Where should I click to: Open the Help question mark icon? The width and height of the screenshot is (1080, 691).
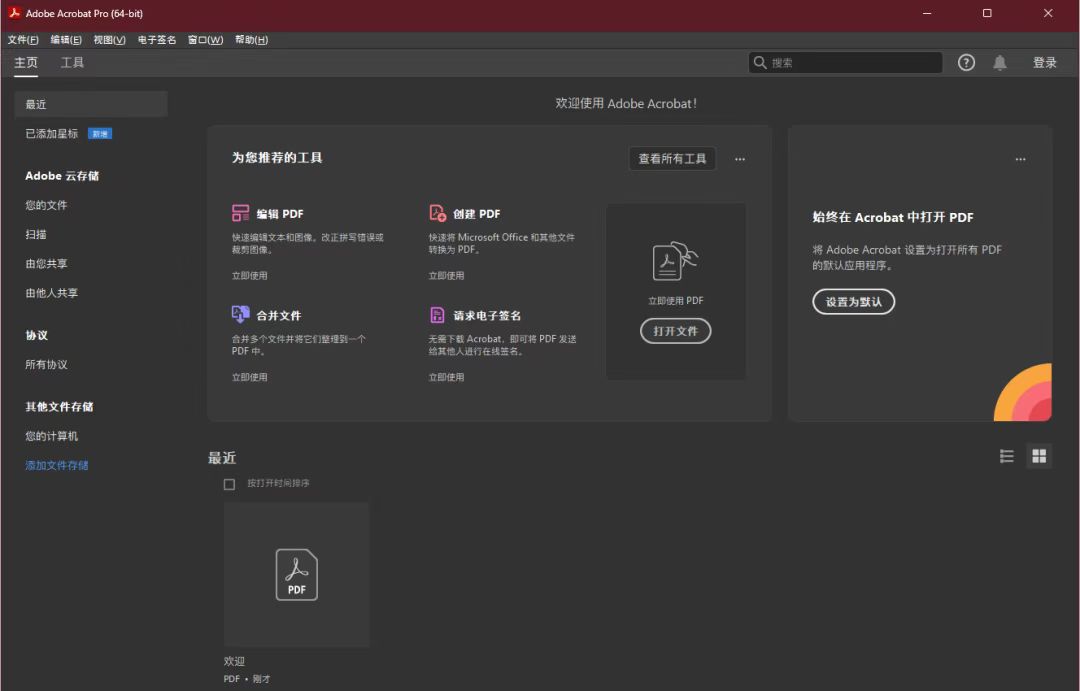pyautogui.click(x=966, y=63)
